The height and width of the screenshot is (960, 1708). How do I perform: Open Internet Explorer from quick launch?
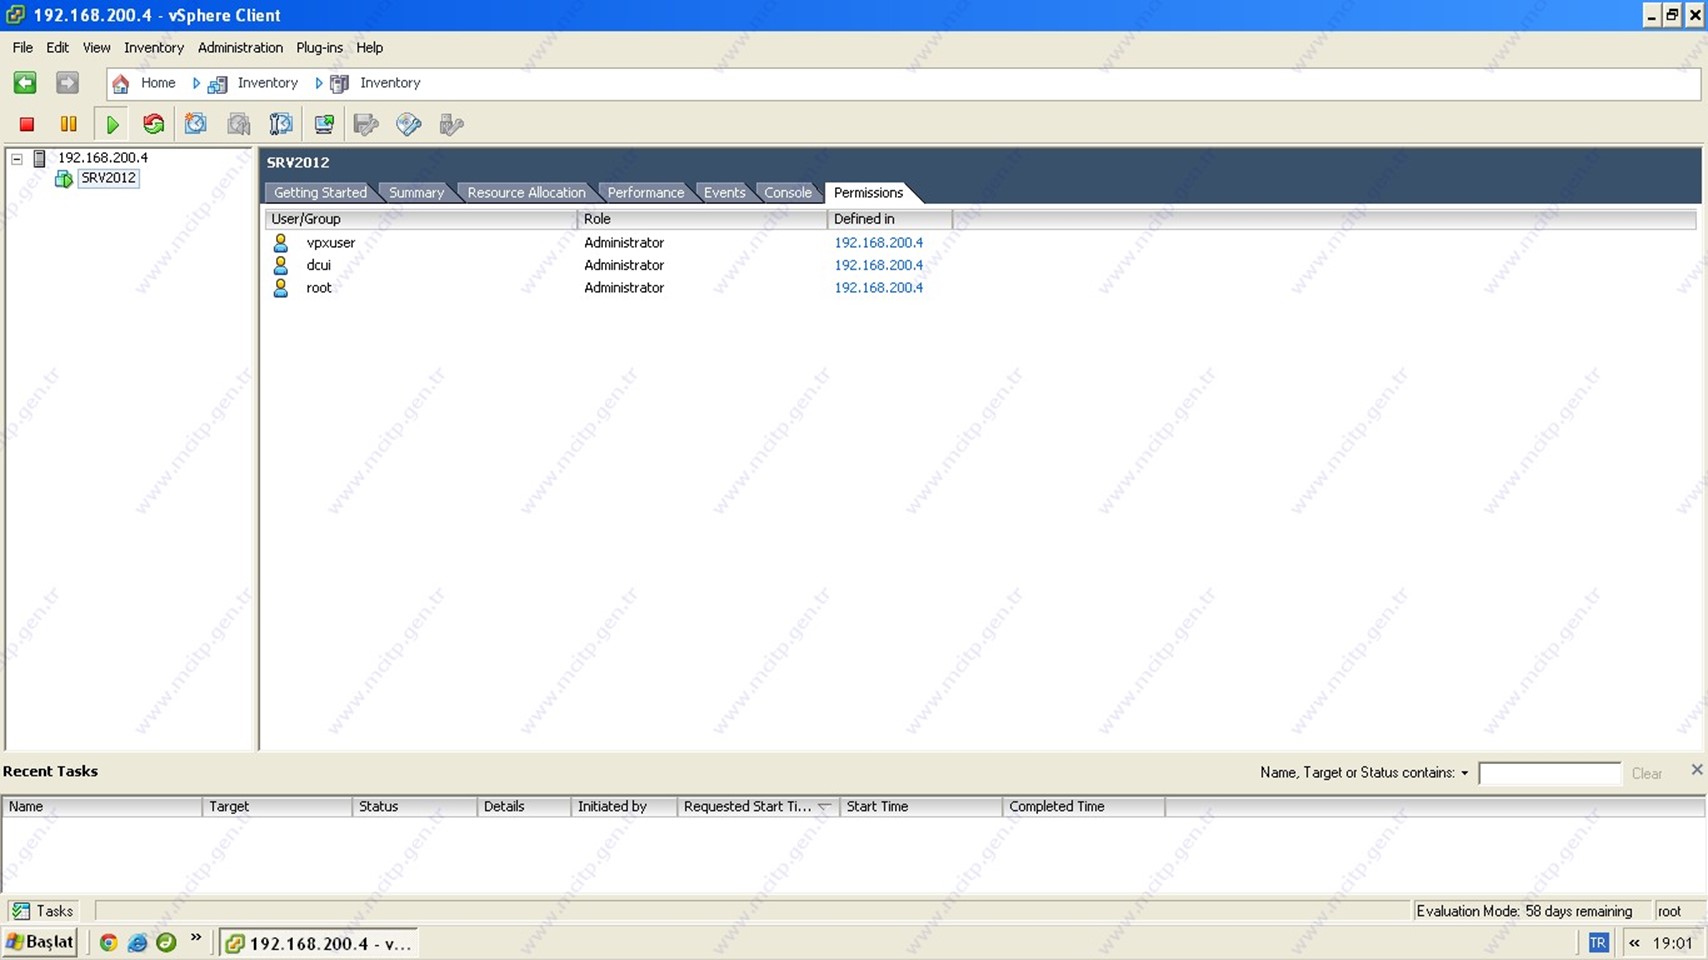pyautogui.click(x=138, y=943)
